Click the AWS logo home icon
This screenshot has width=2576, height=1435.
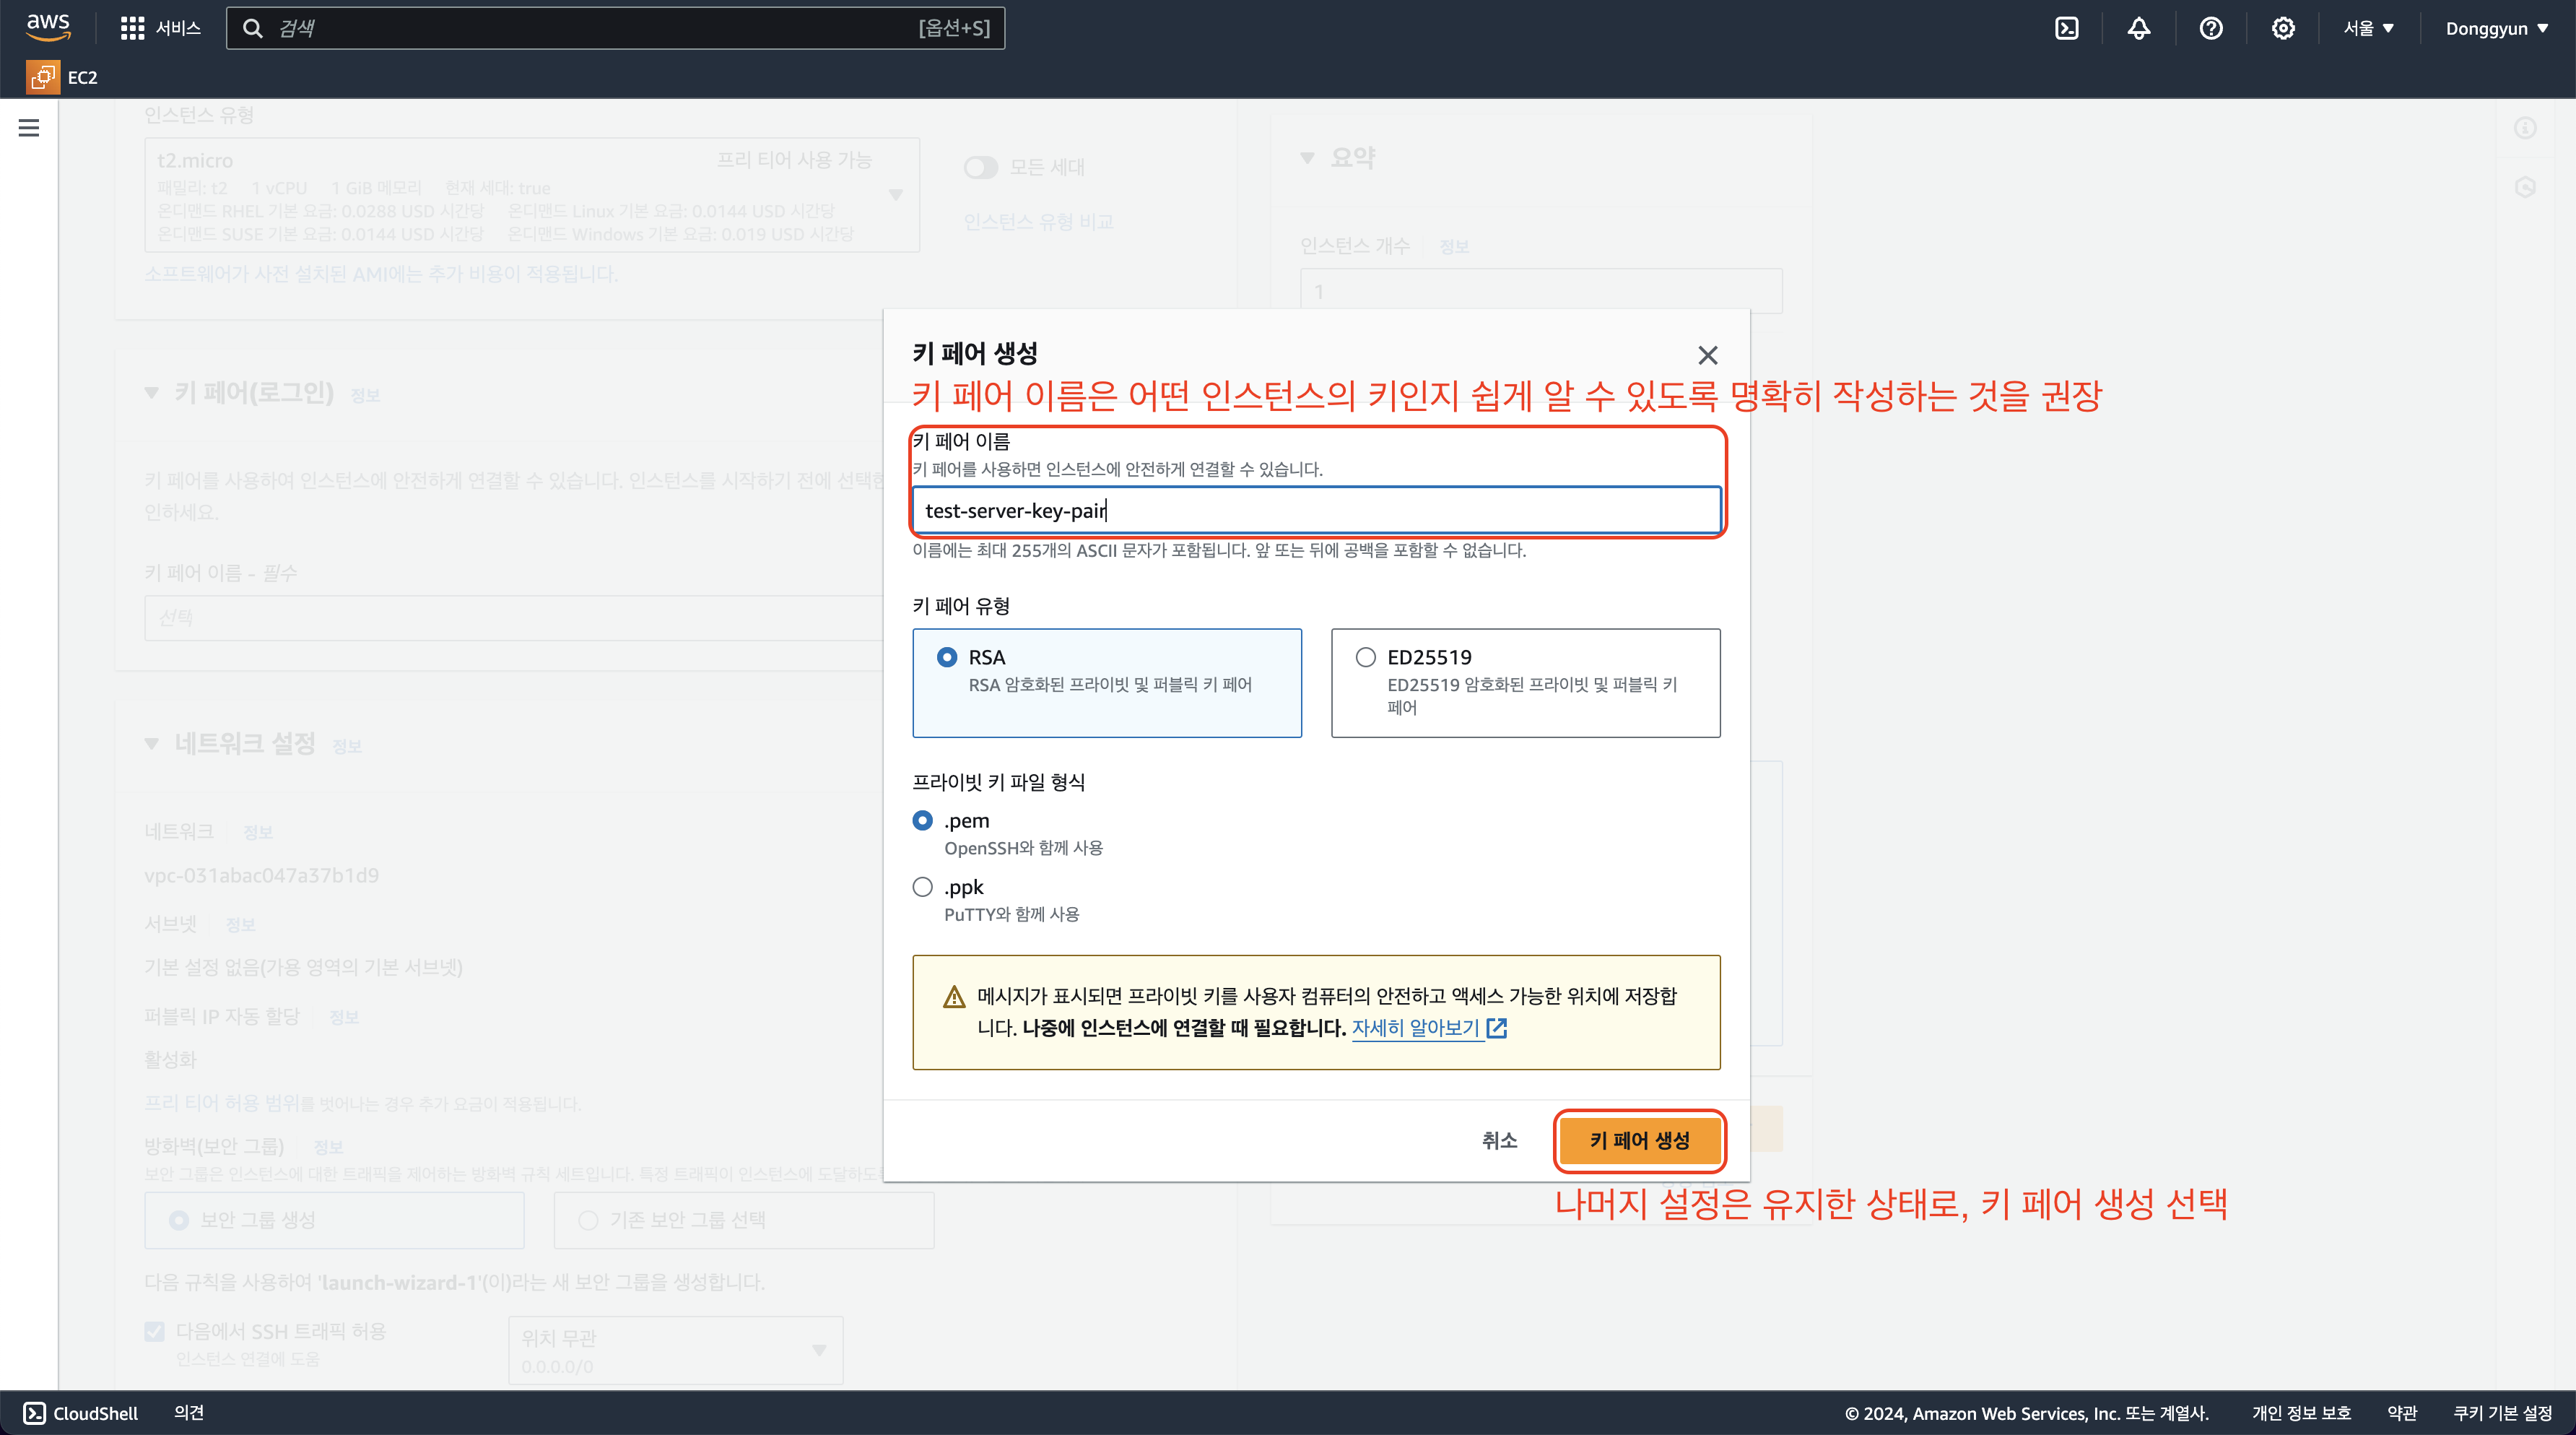(48, 27)
